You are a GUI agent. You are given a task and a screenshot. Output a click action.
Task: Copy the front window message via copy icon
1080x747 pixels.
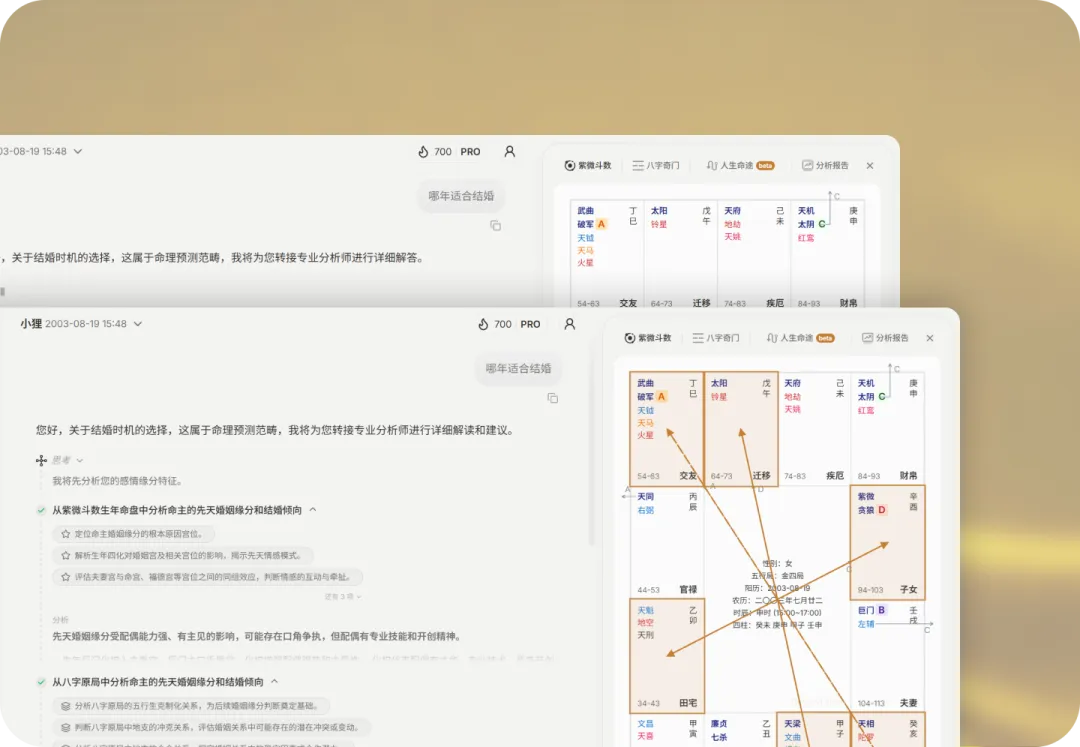coord(552,398)
